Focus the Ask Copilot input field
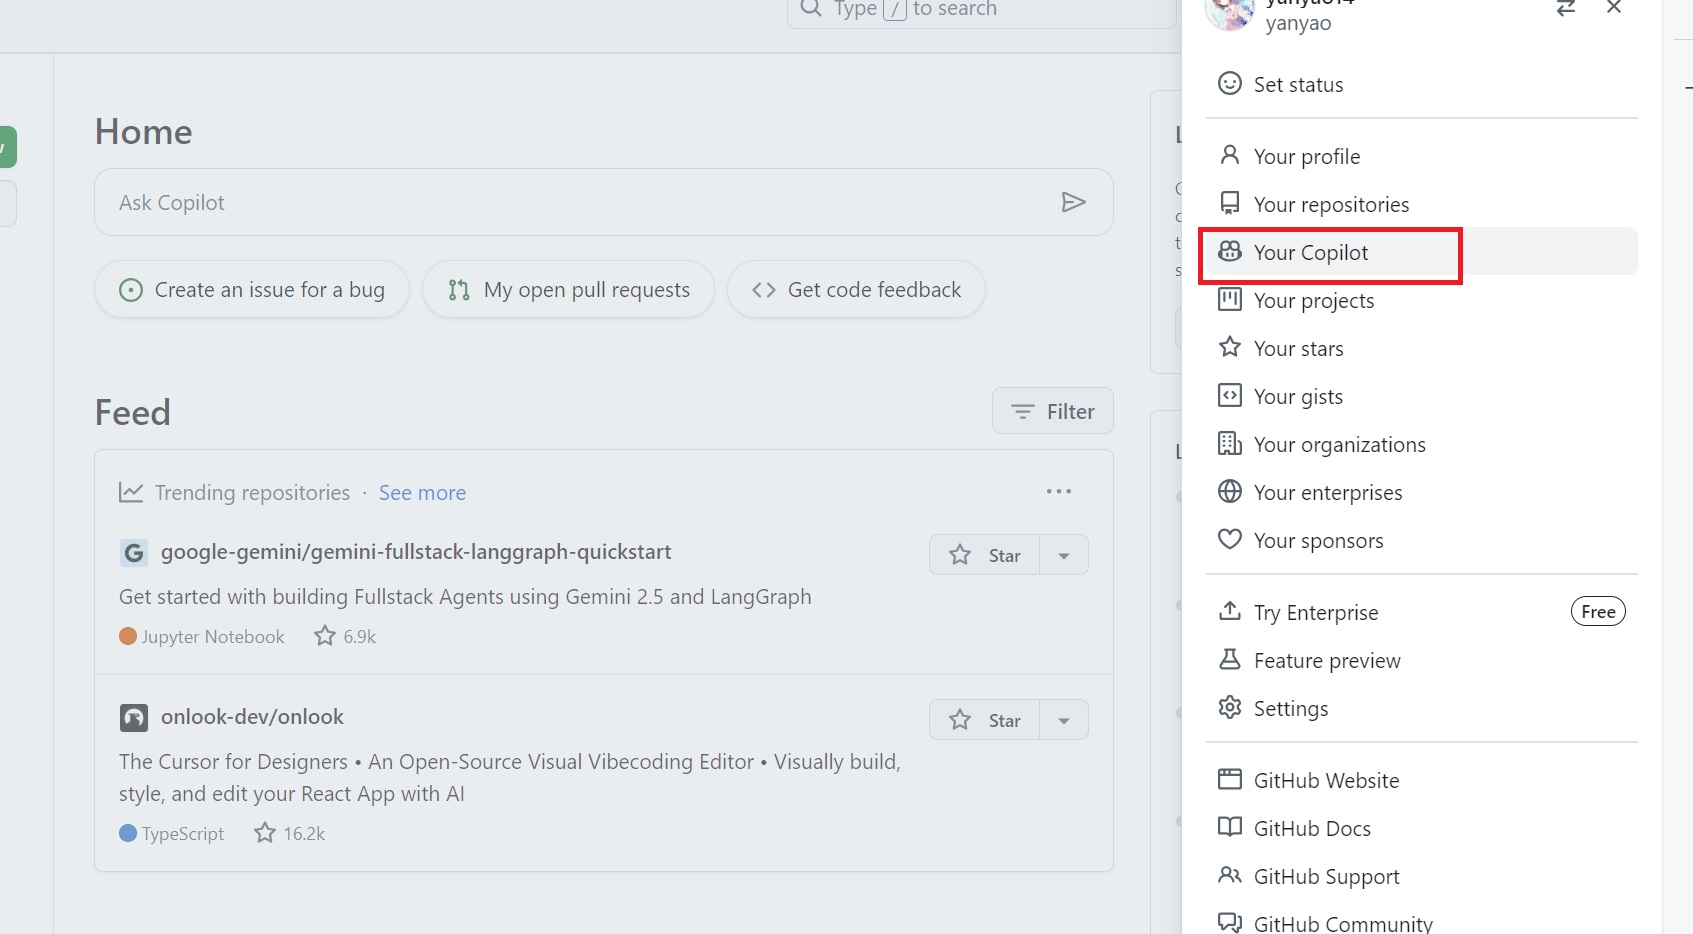The image size is (1693, 934). 604,202
